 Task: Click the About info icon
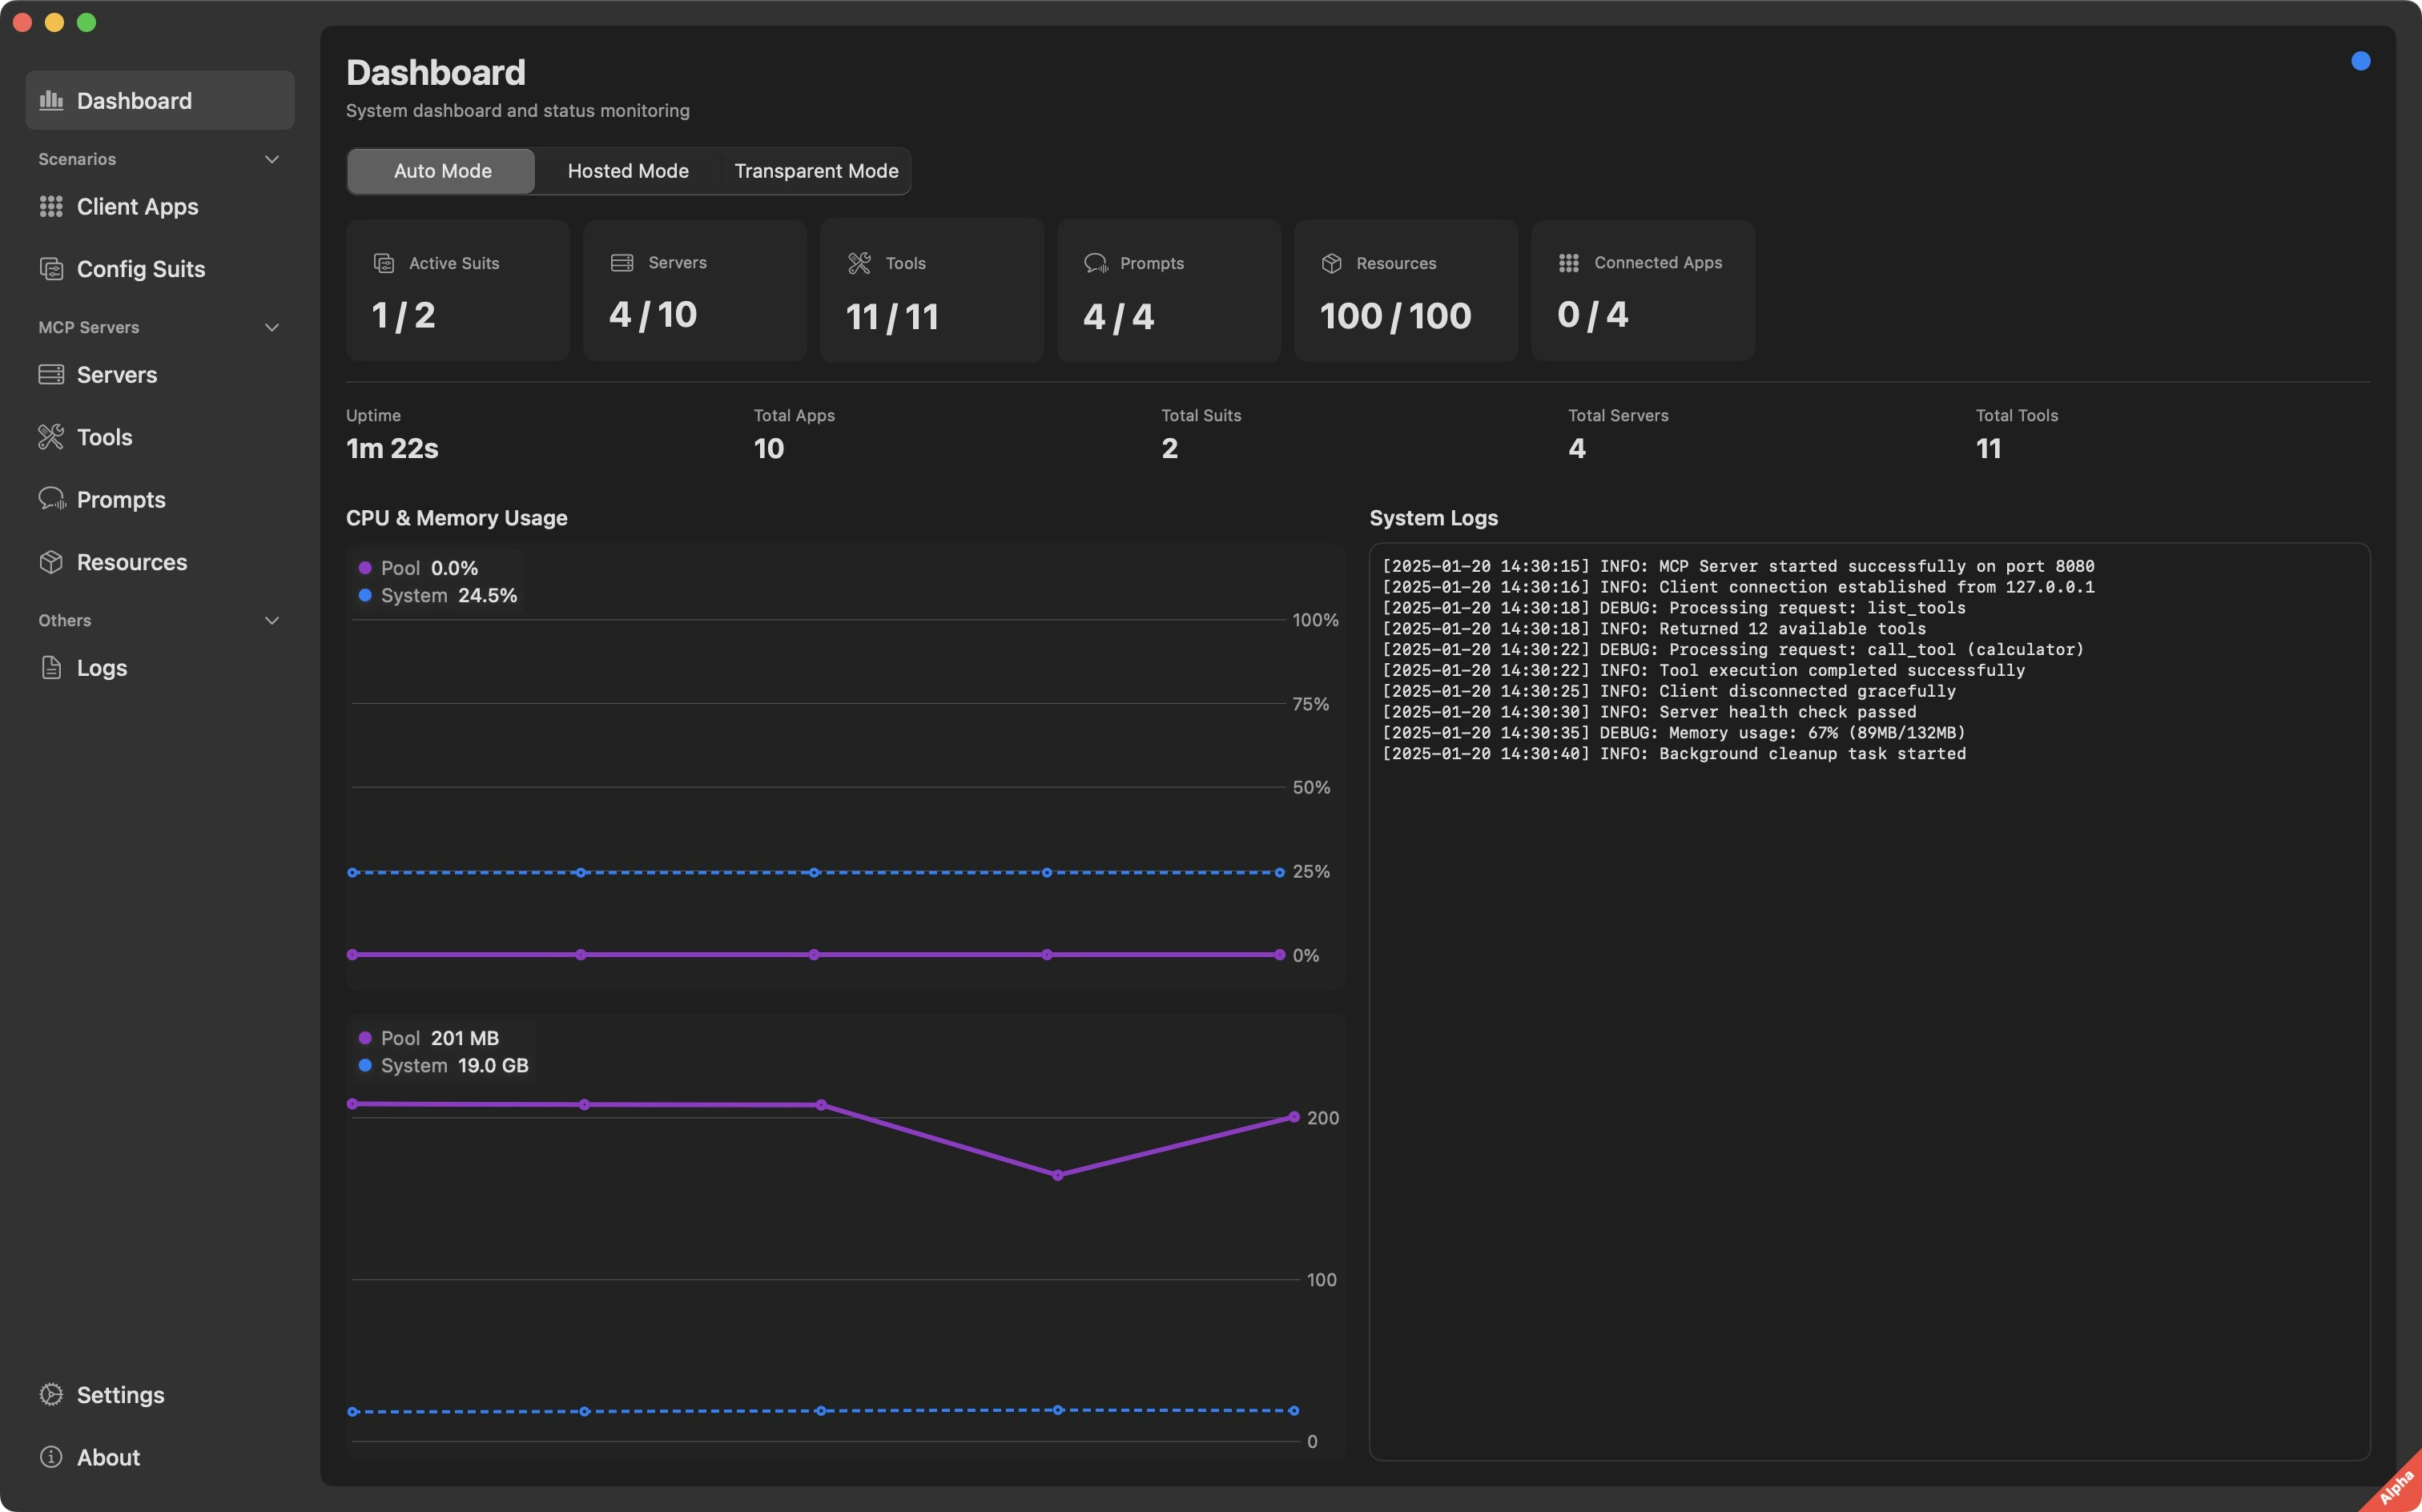tap(51, 1457)
